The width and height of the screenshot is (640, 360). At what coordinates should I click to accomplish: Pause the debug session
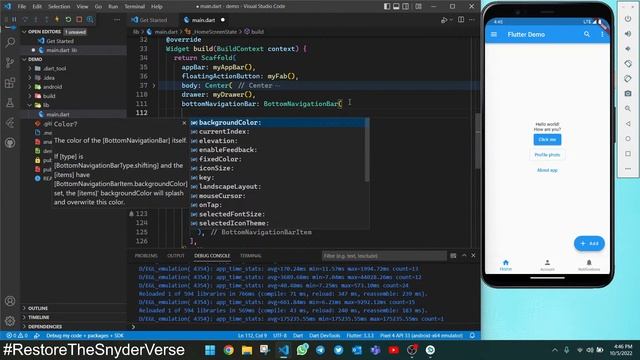tap(14, 20)
